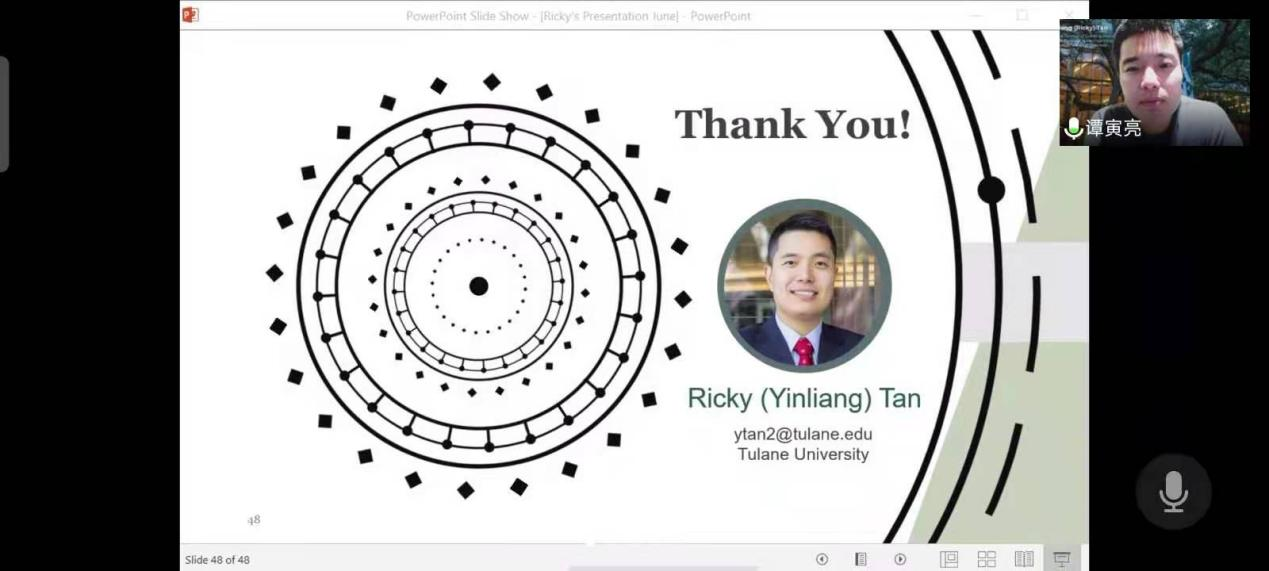Image resolution: width=1269 pixels, height=571 pixels.
Task: Click the PowerPoint logo in the title bar
Action: (x=191, y=15)
